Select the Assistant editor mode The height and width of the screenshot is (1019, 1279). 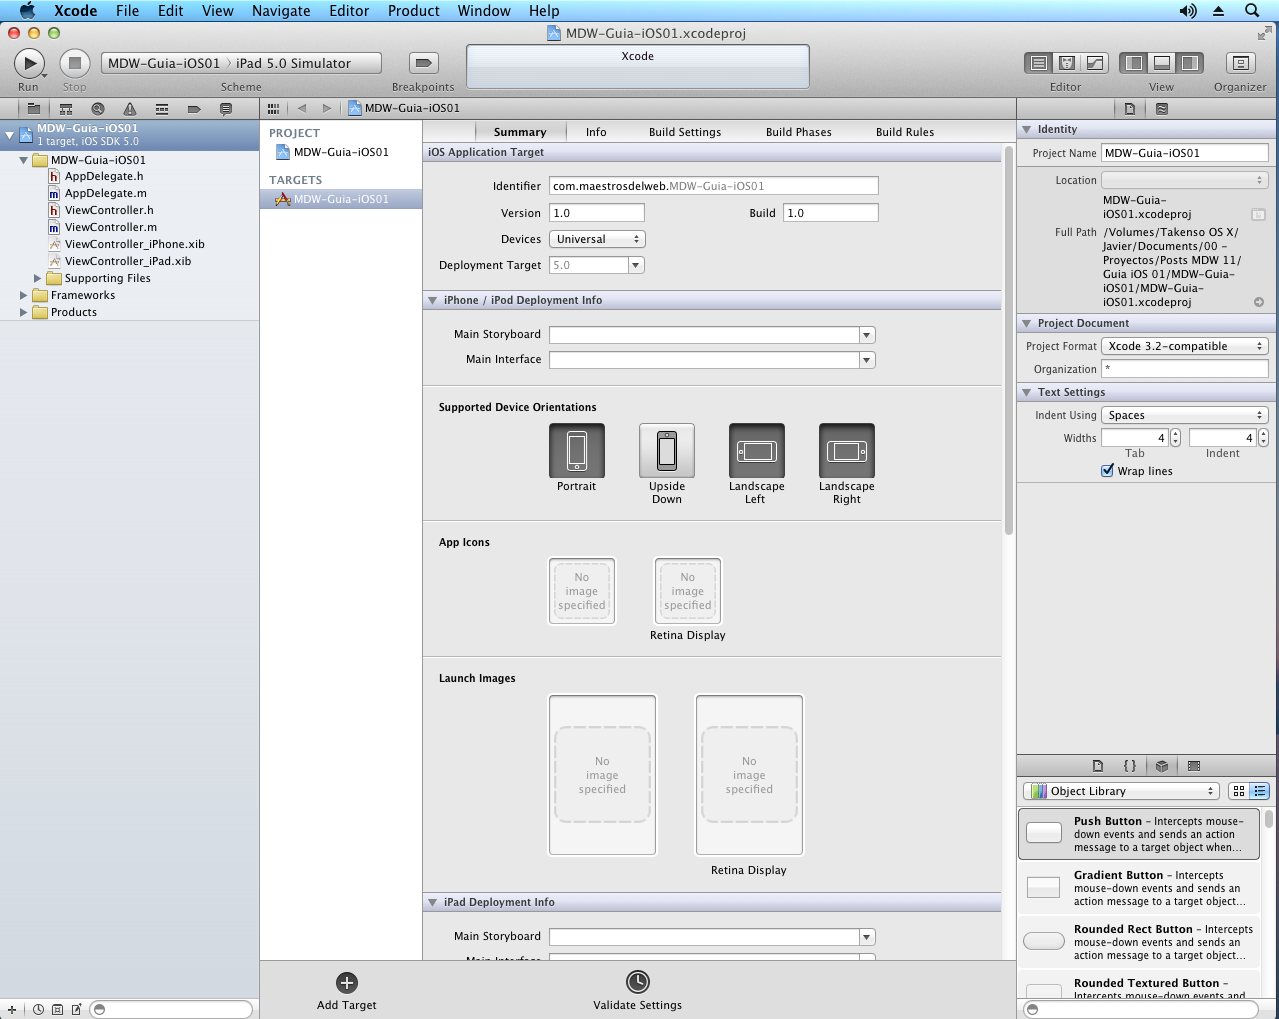point(1067,63)
